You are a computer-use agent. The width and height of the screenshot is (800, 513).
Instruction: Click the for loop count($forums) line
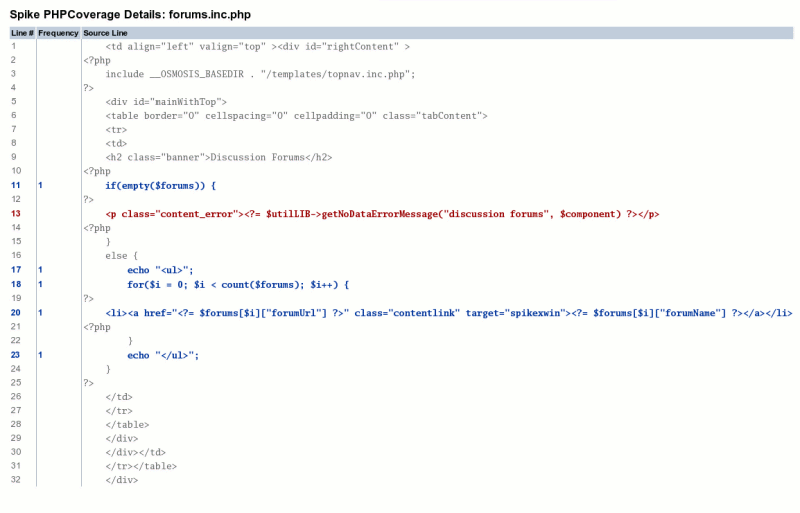(238, 285)
